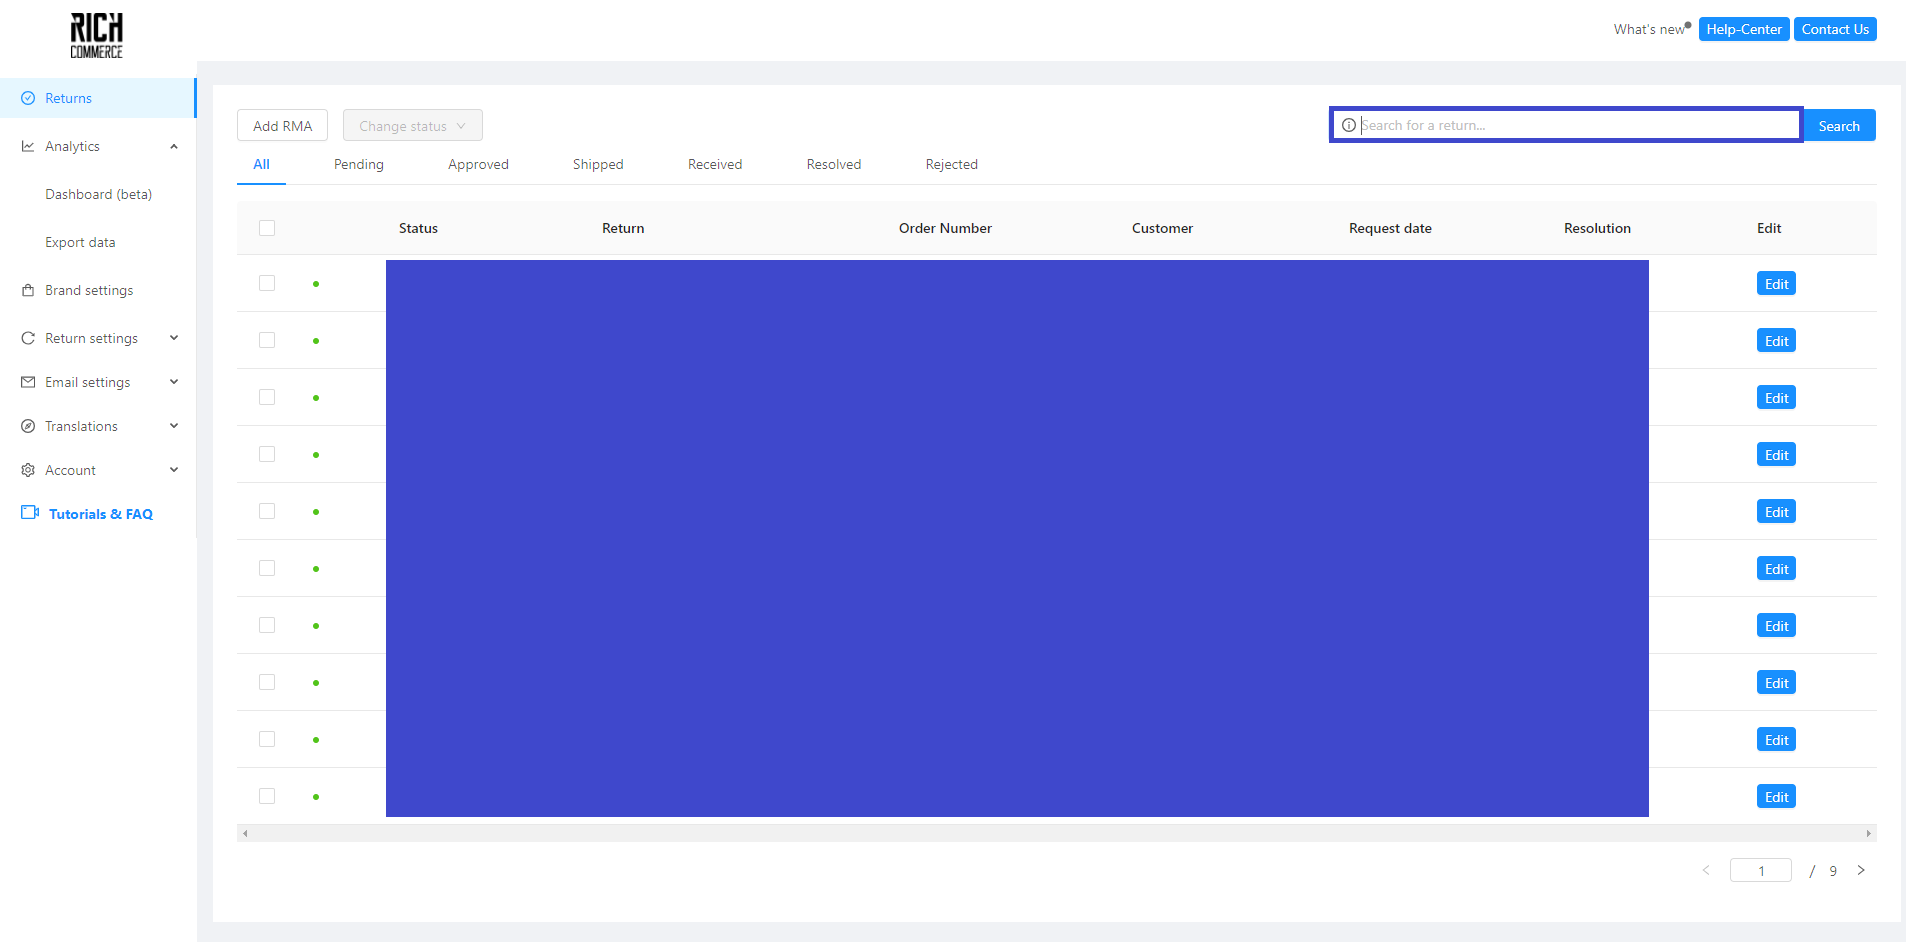
Task: Click the Tutorials & FAQ video icon
Action: [30, 512]
